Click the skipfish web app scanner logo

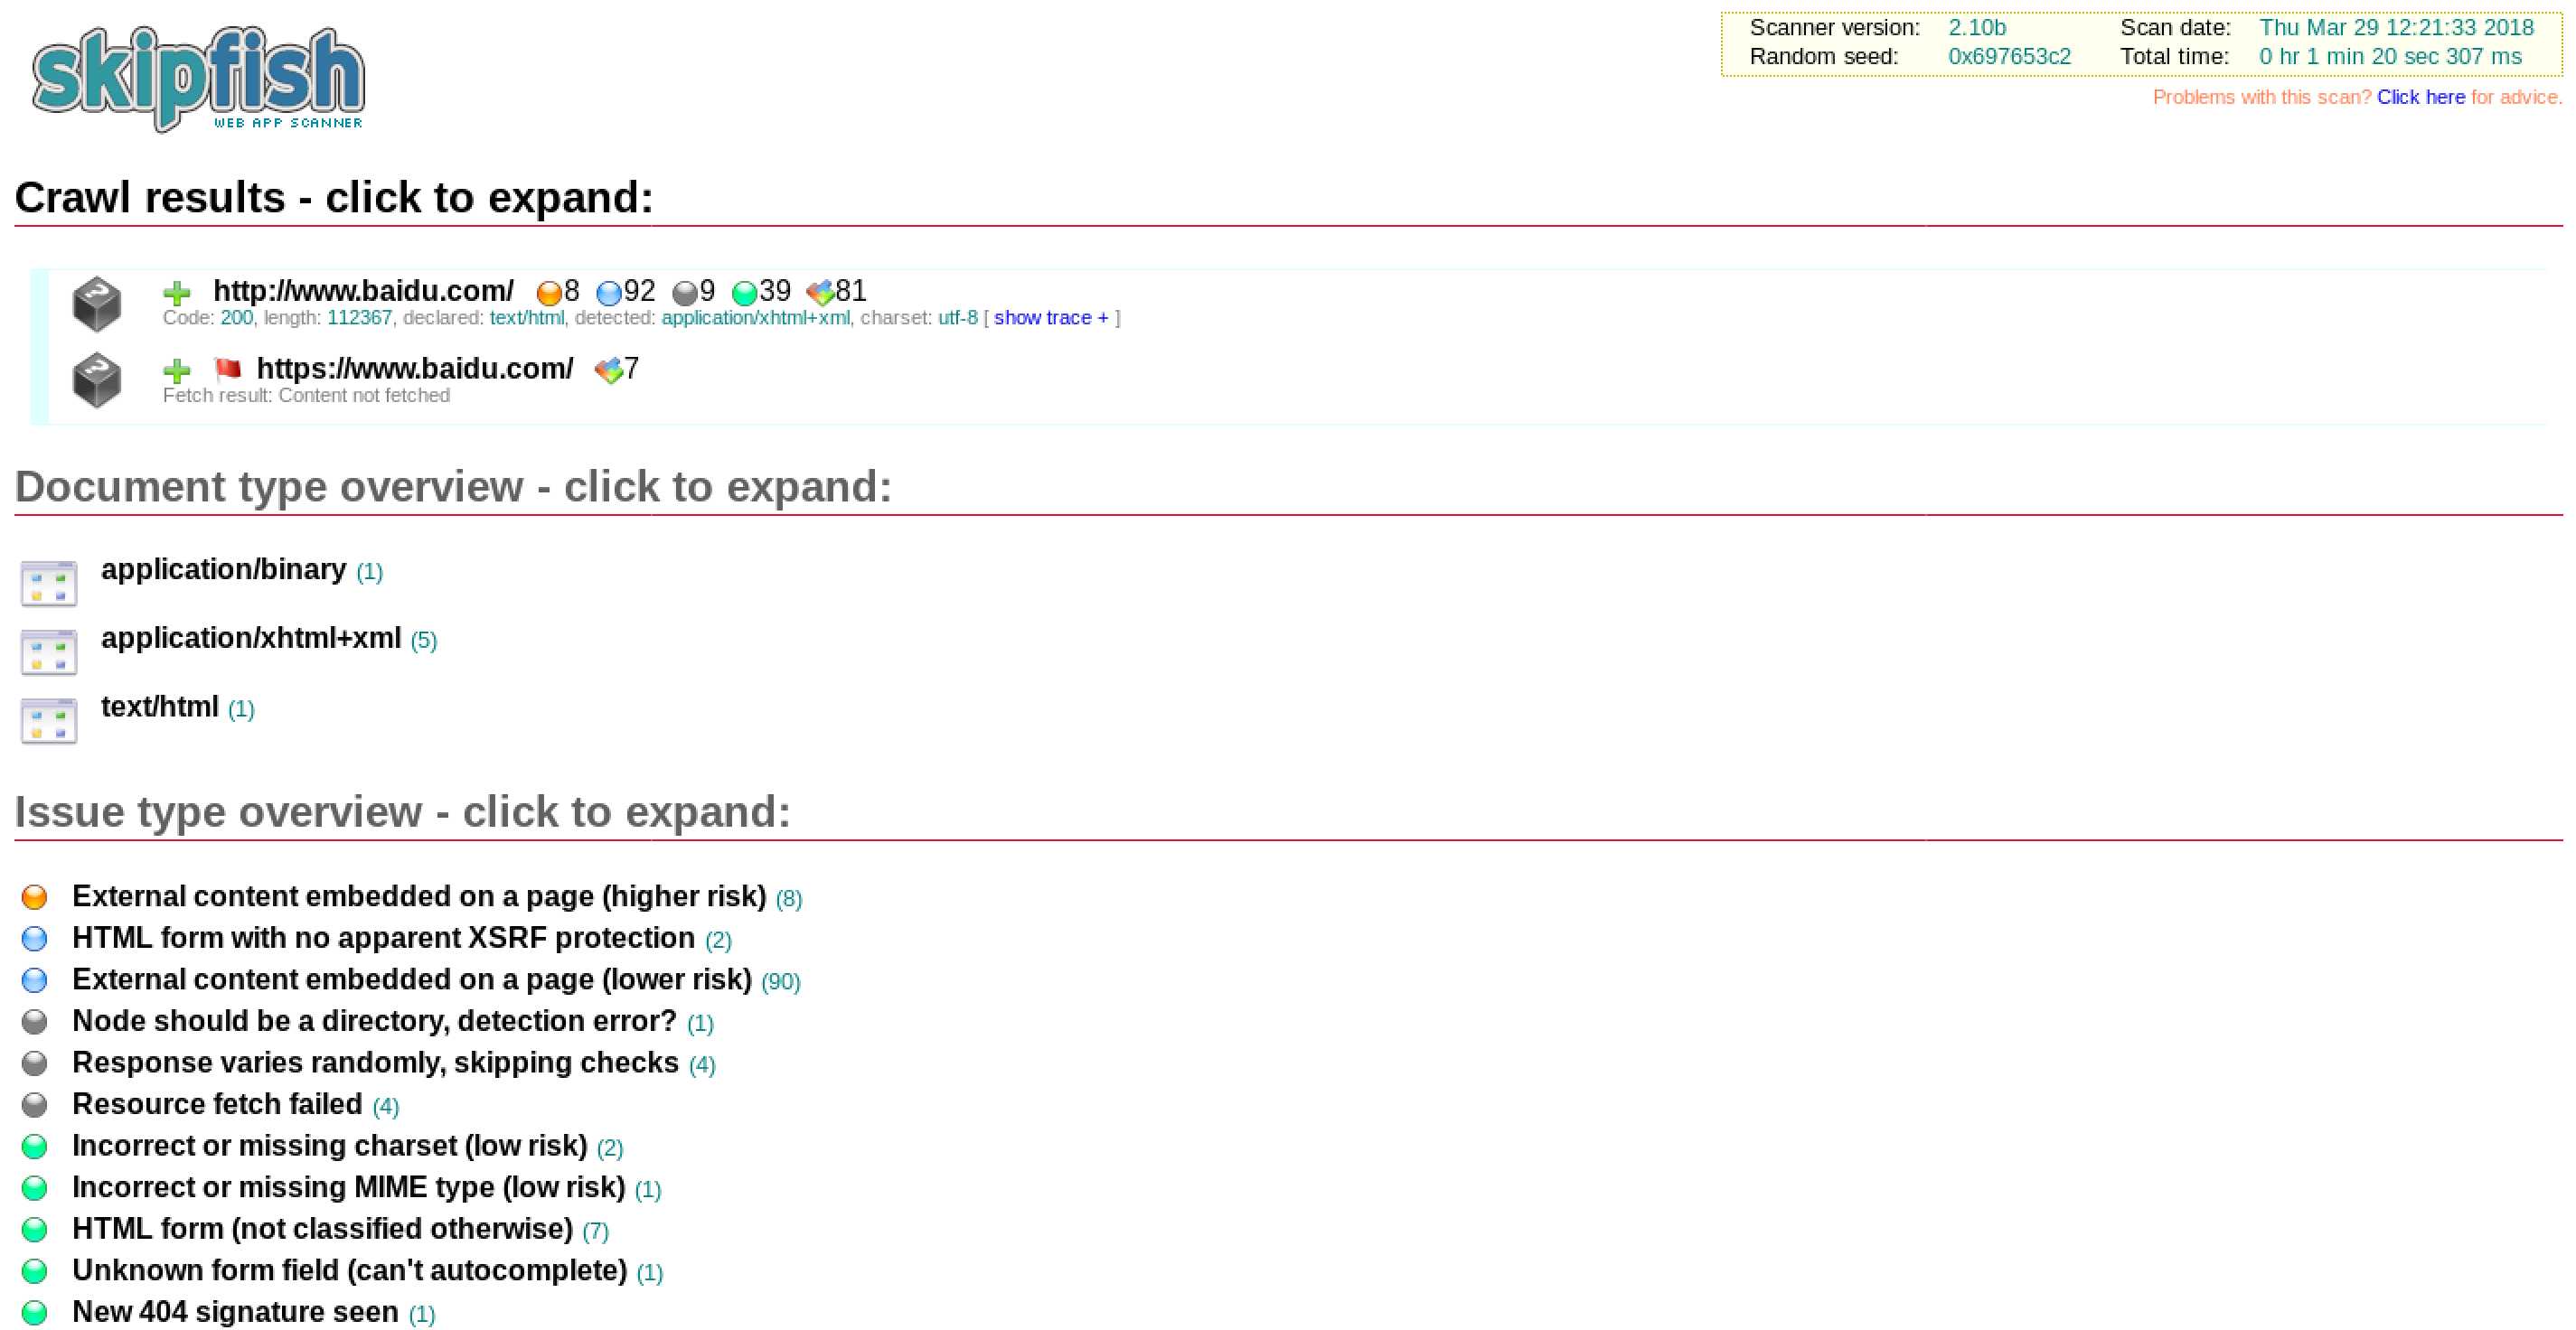[x=198, y=79]
